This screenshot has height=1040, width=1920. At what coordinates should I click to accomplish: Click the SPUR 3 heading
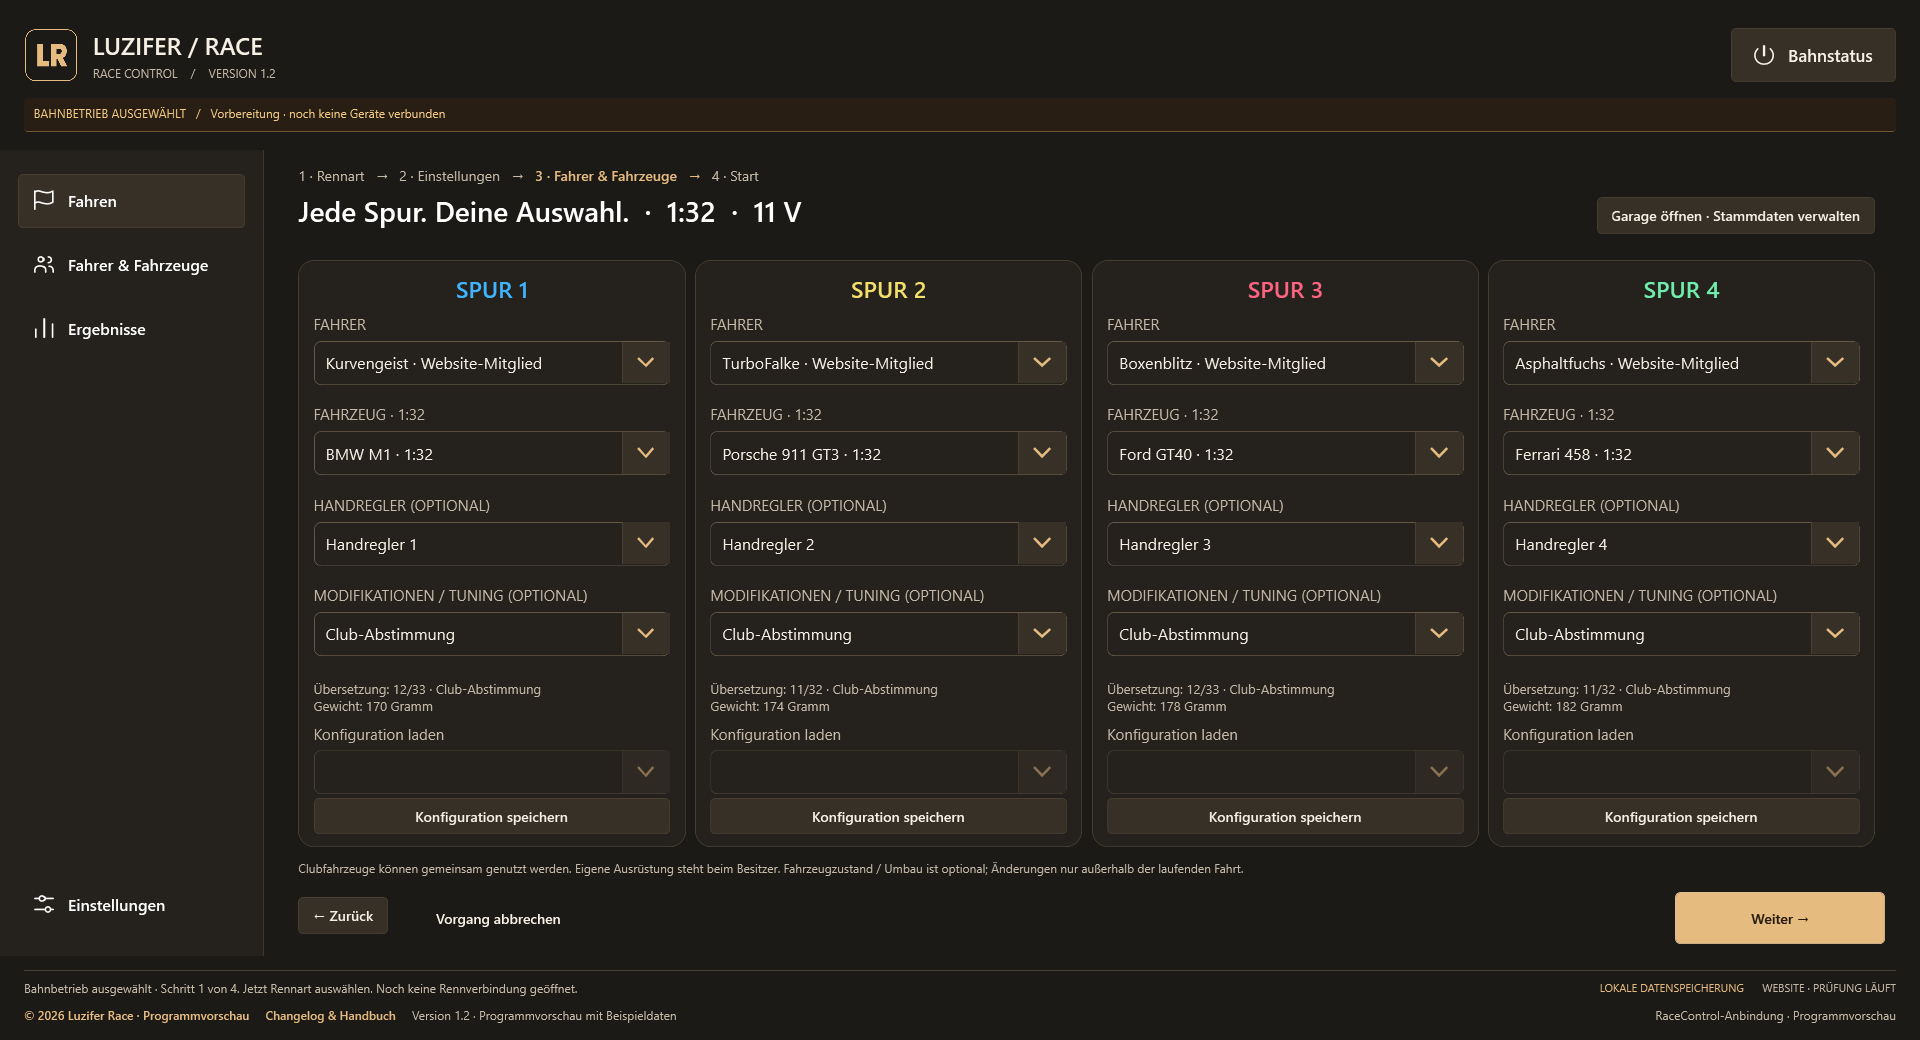coord(1285,290)
